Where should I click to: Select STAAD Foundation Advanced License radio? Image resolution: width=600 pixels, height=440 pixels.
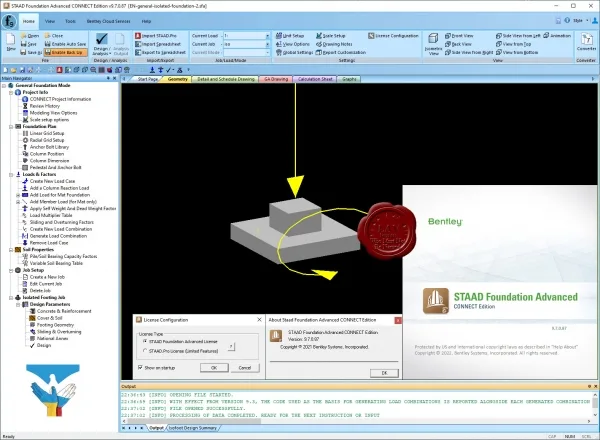[145, 341]
